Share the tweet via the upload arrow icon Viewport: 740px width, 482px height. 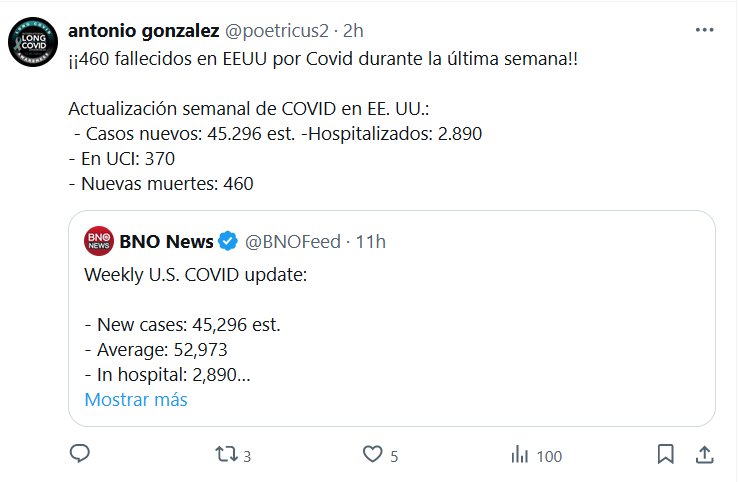[703, 455]
